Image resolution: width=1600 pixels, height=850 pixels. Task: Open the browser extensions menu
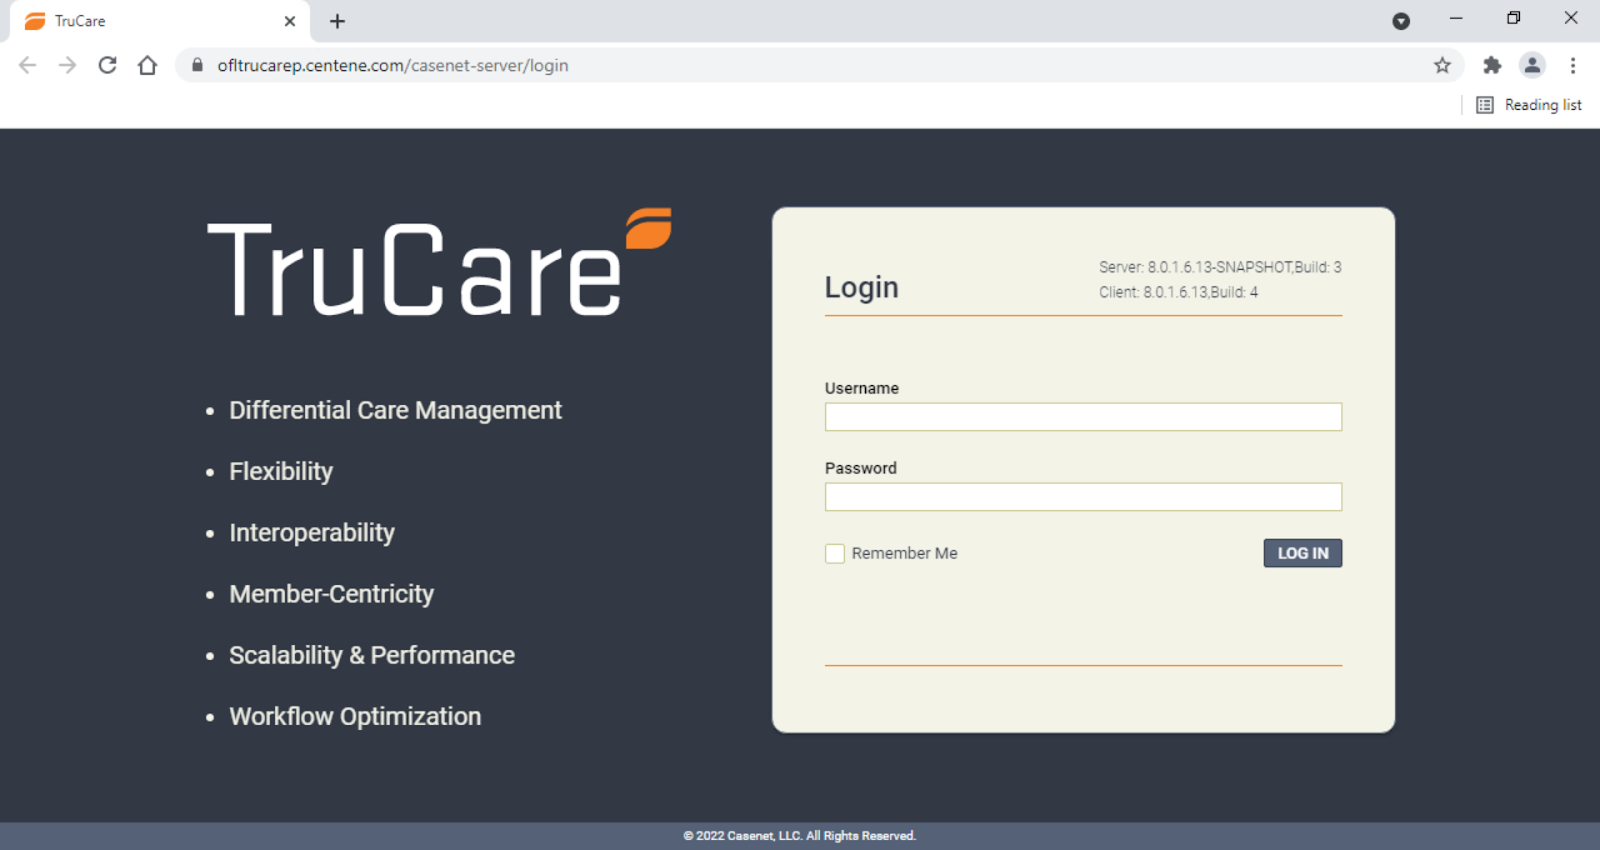tap(1492, 65)
